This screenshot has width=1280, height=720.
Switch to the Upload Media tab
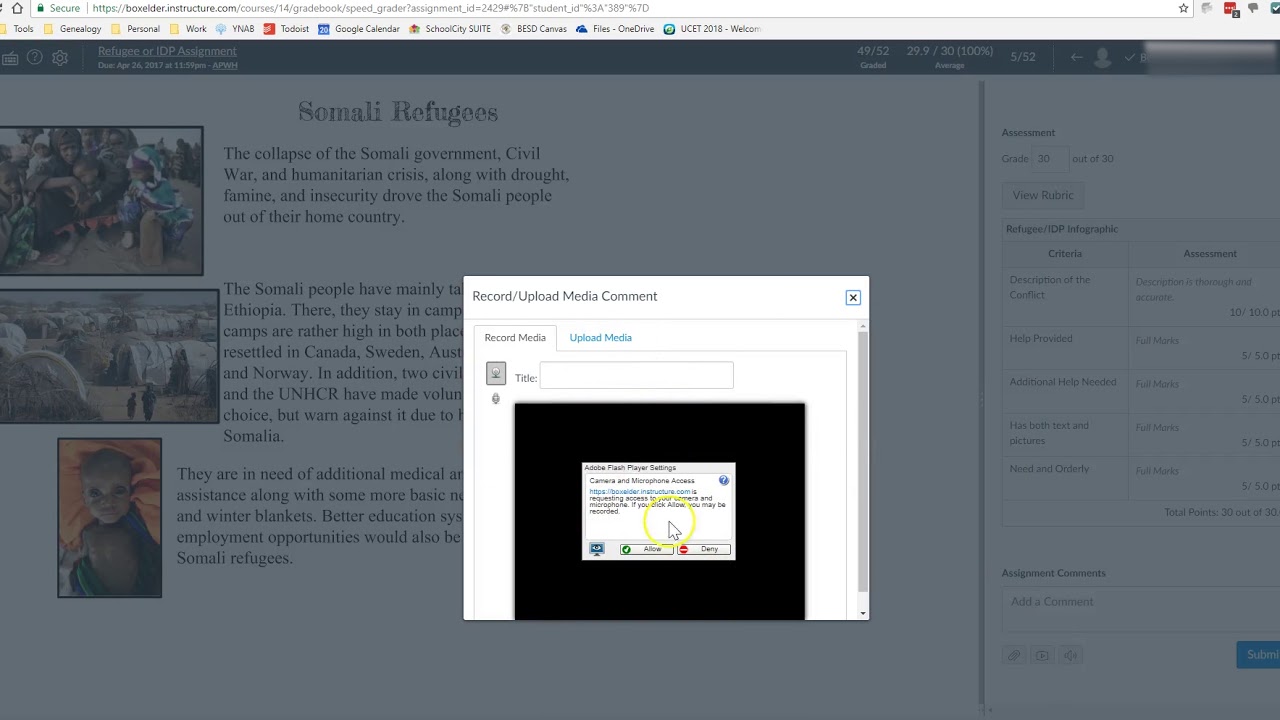pos(600,338)
